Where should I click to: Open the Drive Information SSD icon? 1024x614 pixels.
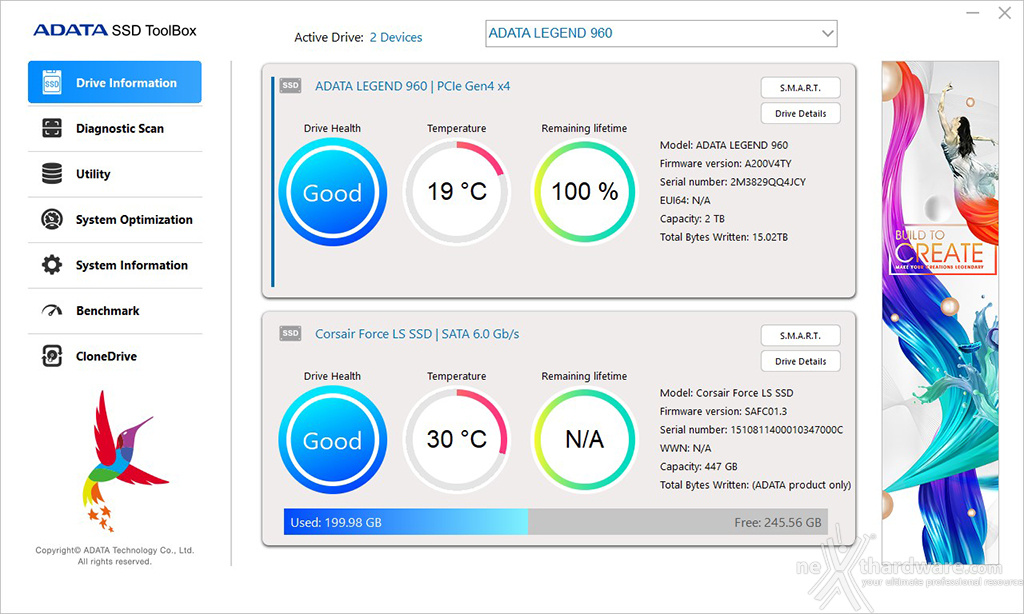pyautogui.click(x=52, y=83)
